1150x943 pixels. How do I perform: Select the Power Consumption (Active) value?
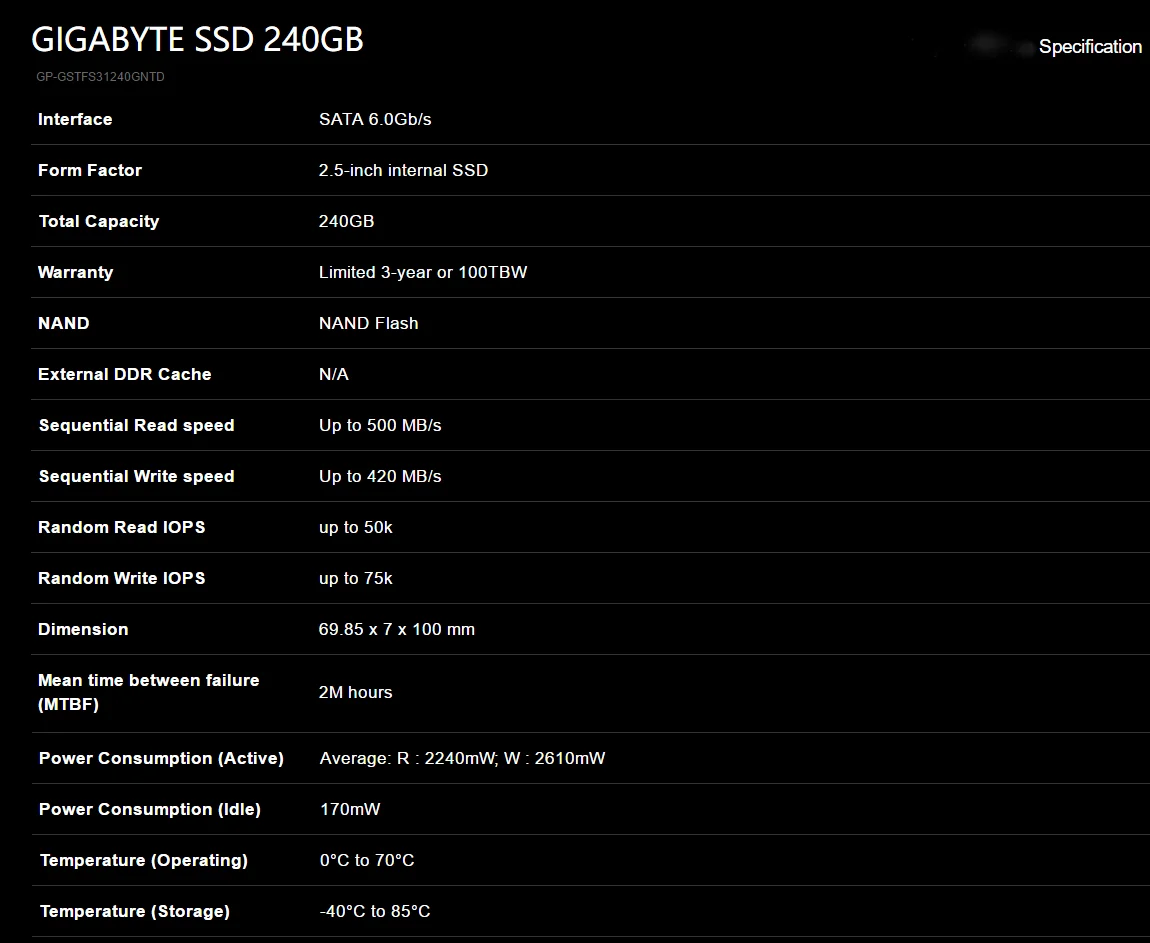[x=462, y=758]
